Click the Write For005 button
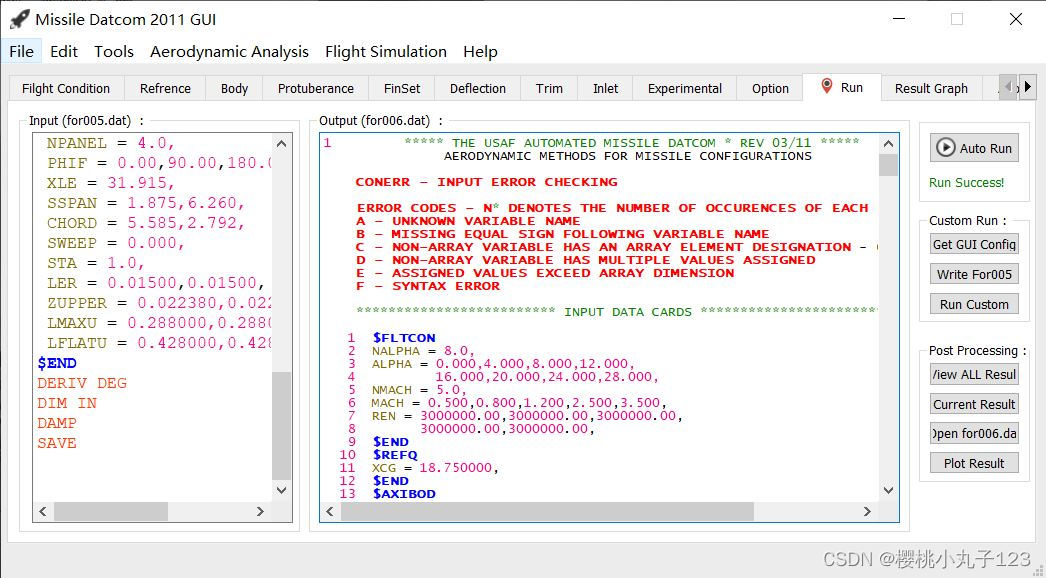This screenshot has height=578, width=1046. click(x=974, y=274)
